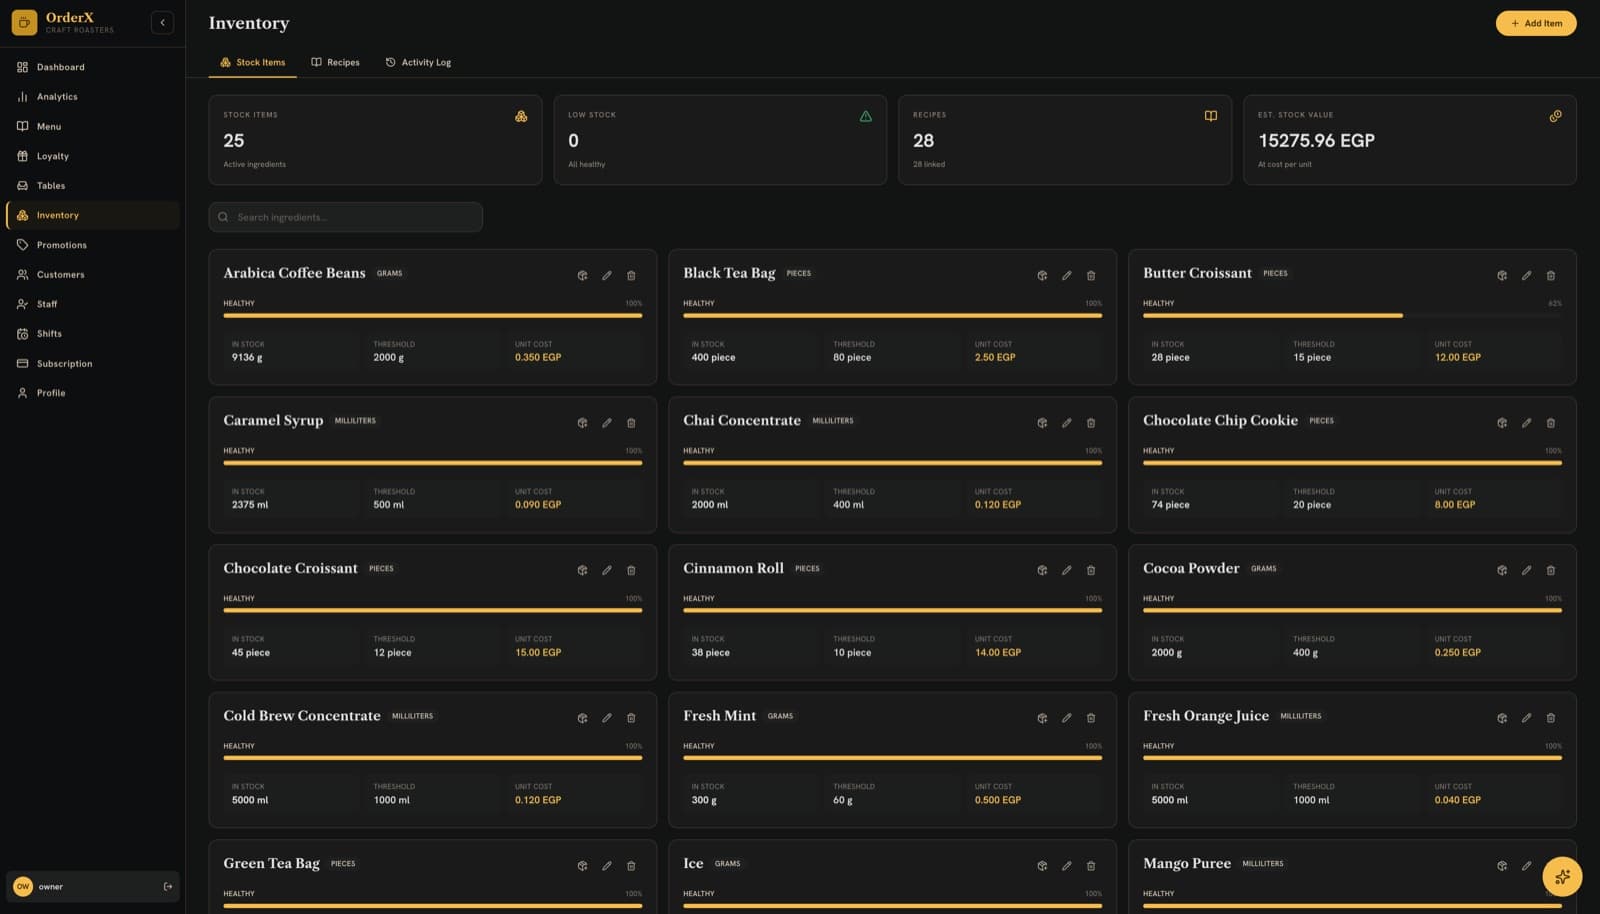Click the Chai Concentrate 400 ml threshold
The height and width of the screenshot is (914, 1600).
pyautogui.click(x=849, y=505)
